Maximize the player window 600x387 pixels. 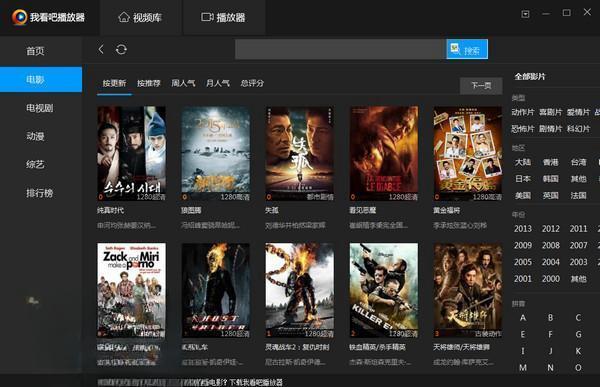point(567,13)
